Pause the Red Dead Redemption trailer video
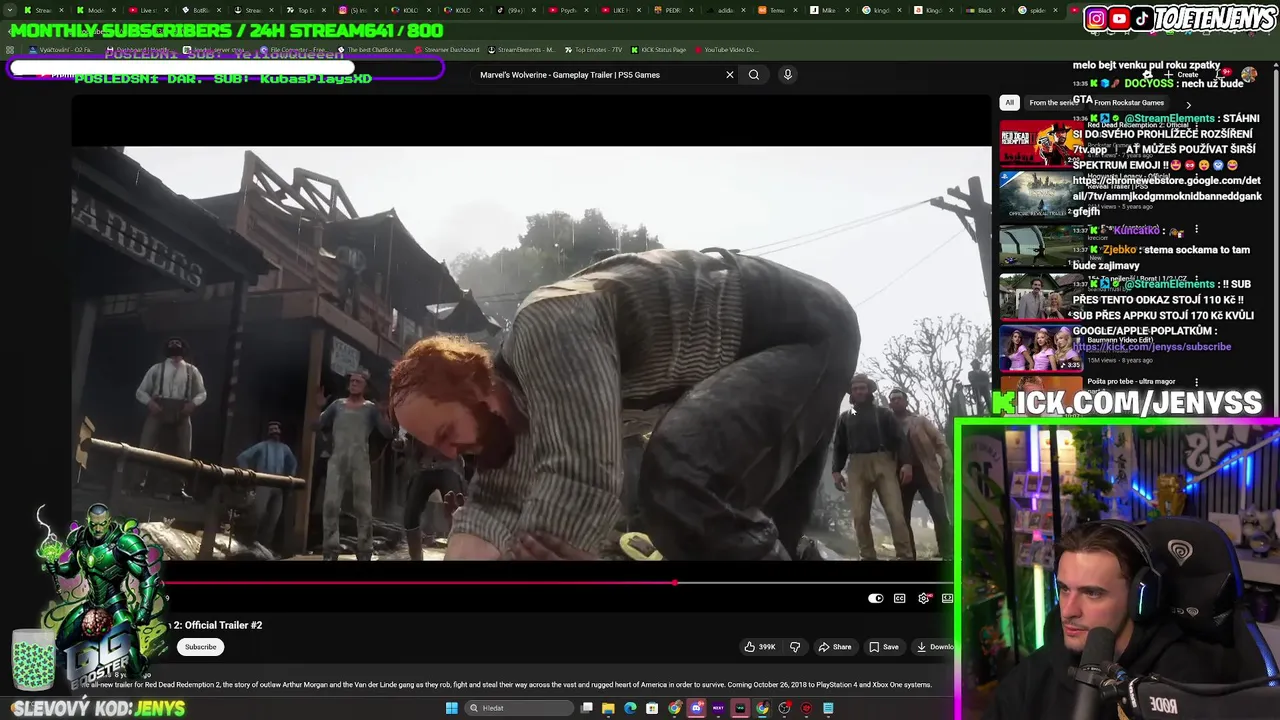This screenshot has width=1280, height=720. click(531, 353)
